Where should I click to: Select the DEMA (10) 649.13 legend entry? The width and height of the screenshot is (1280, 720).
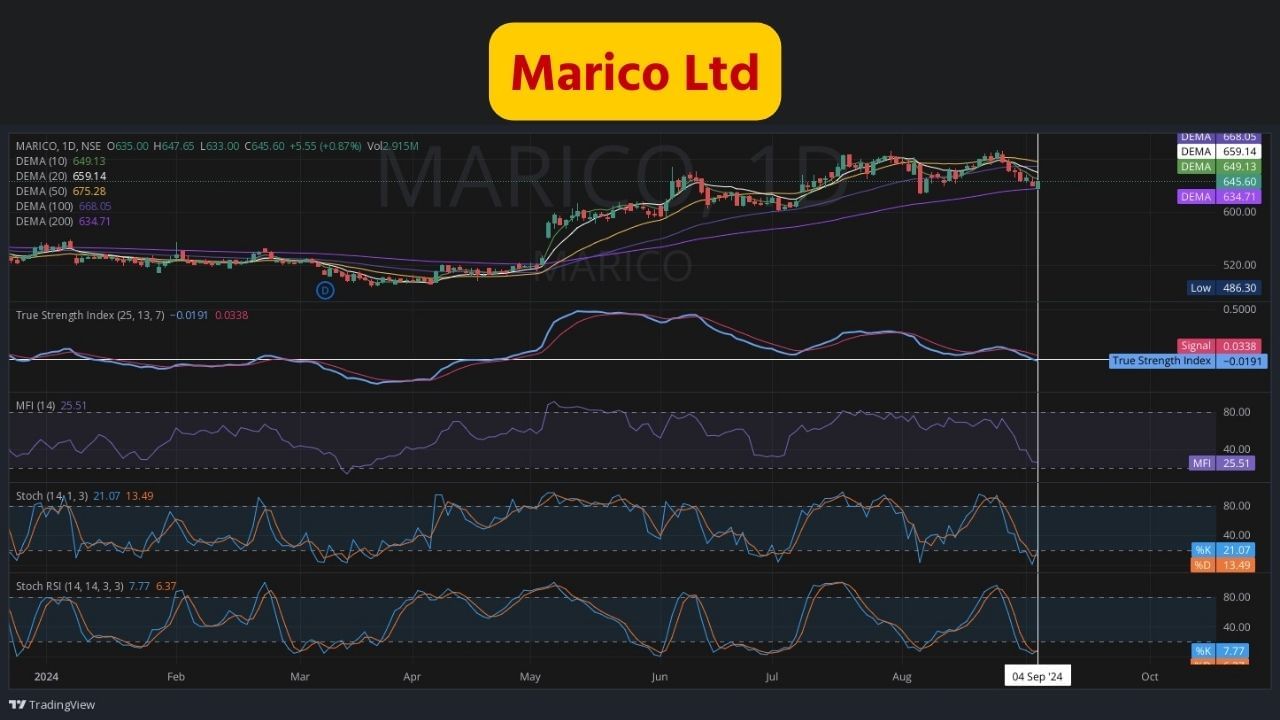click(60, 161)
